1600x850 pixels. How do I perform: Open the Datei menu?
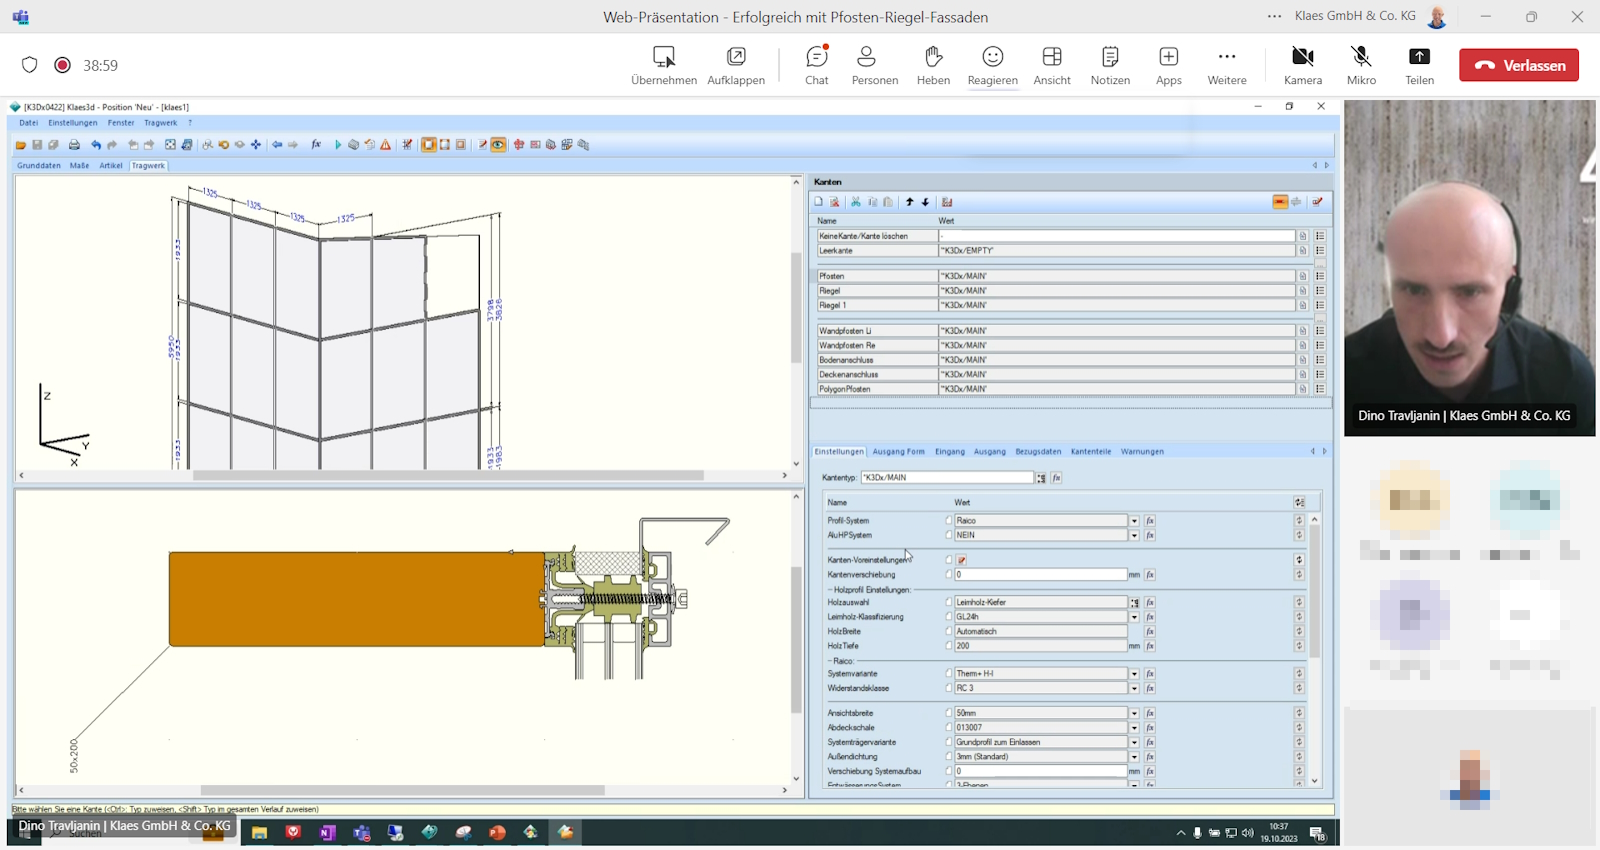click(28, 123)
